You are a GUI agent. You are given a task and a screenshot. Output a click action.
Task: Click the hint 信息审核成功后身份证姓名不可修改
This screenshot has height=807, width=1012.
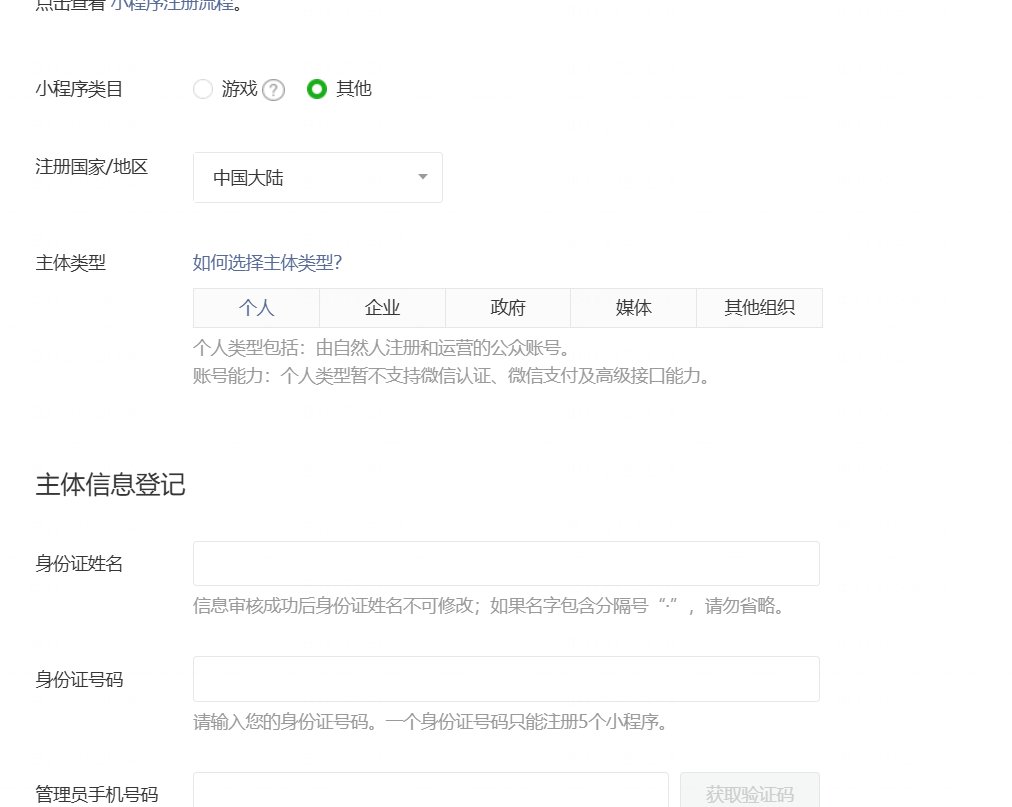point(489,606)
